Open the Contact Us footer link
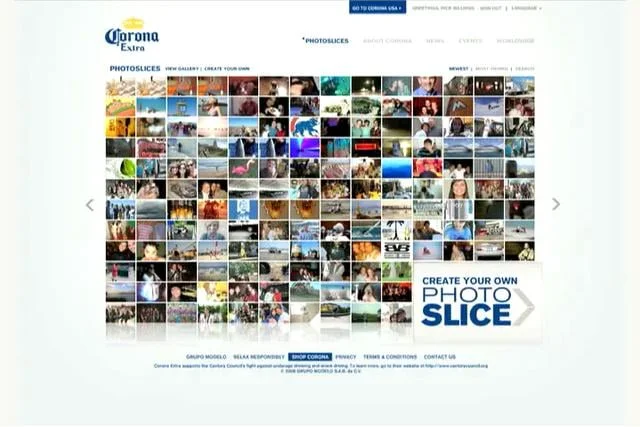Screen dimensions: 640x427 click(440, 357)
